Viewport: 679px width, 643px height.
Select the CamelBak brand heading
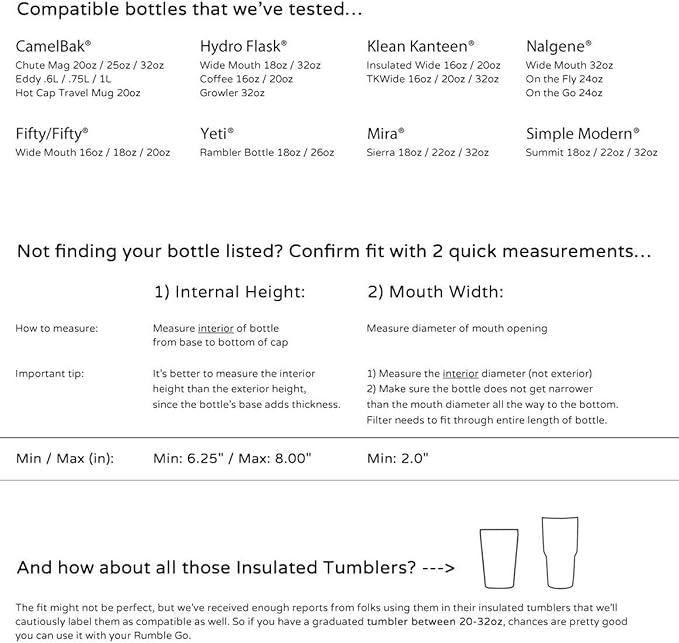pos(53,46)
